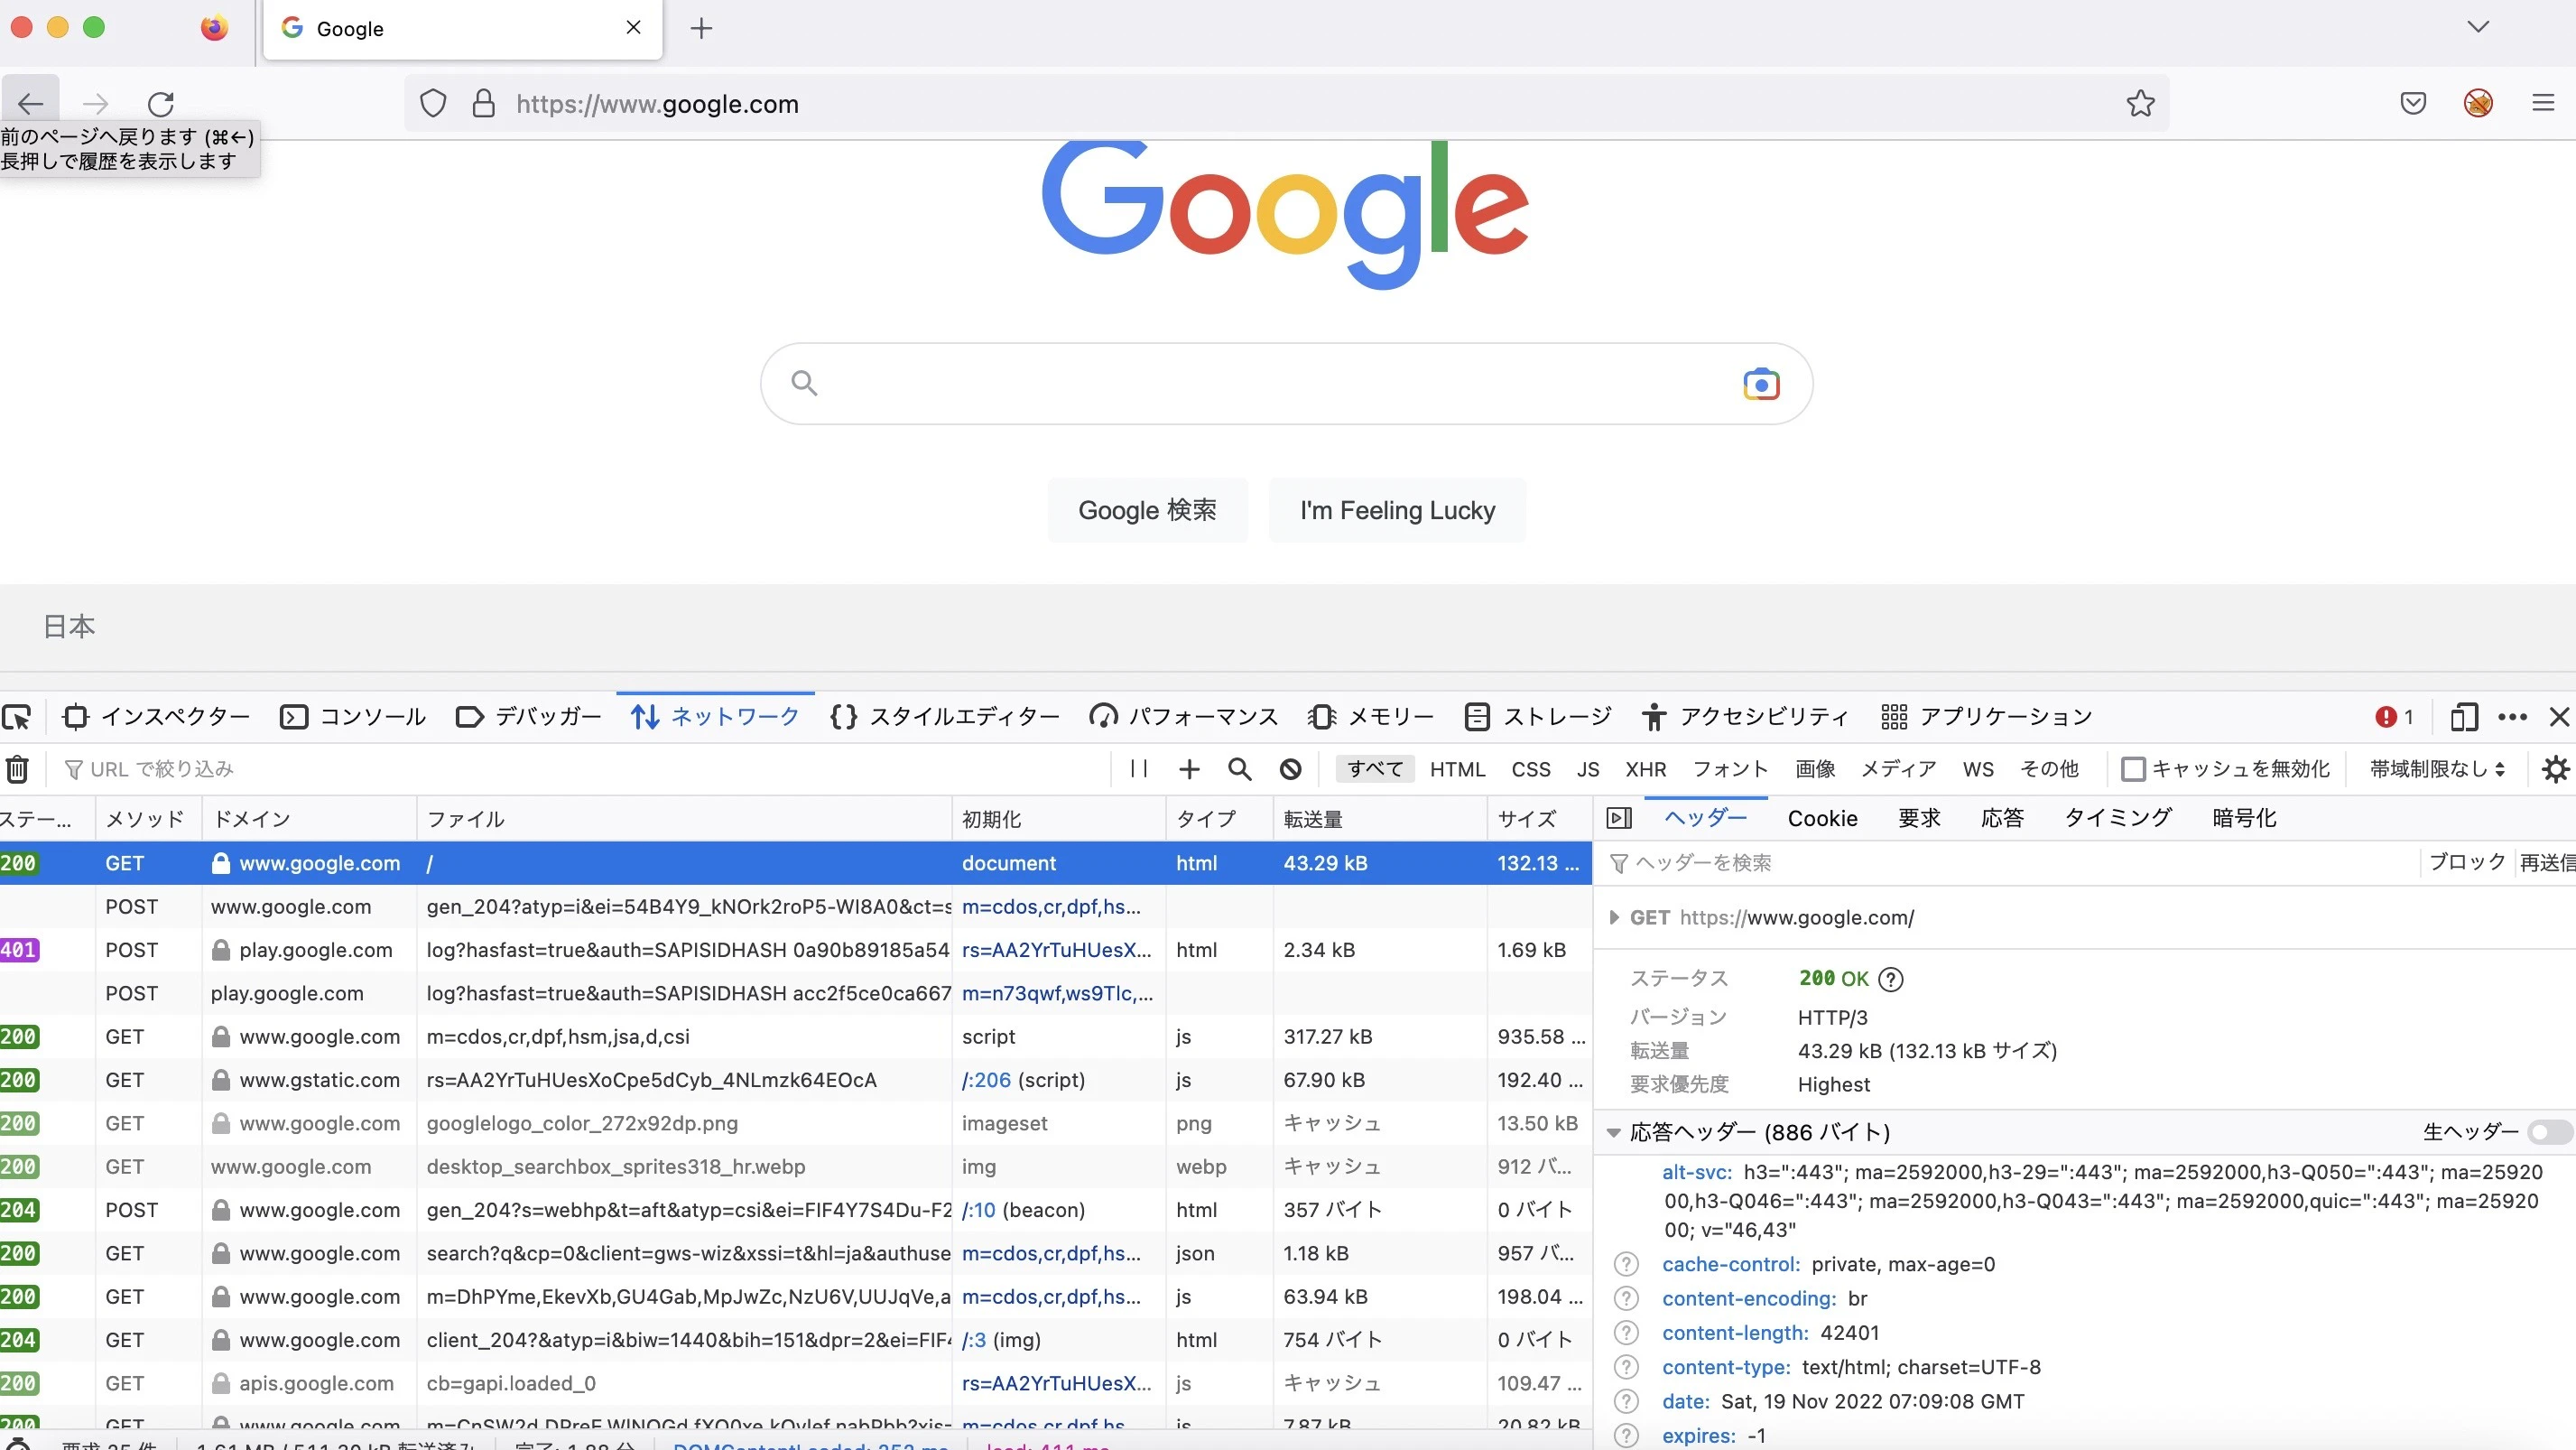Click I'm Feeling Lucky button
Screen dimensions: 2576x1450
pyautogui.click(x=1397, y=510)
